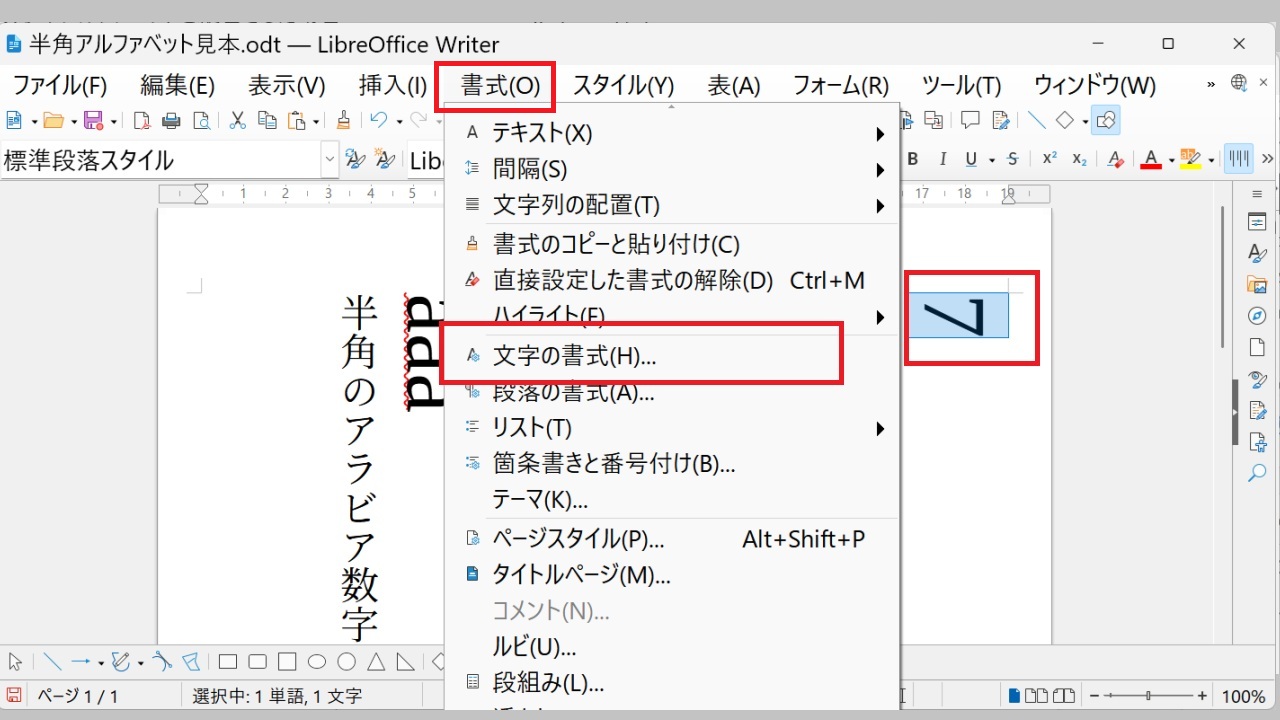Select the ellipse shape in the drawing toolbar
Image resolution: width=1280 pixels, height=720 pixels.
(317, 661)
